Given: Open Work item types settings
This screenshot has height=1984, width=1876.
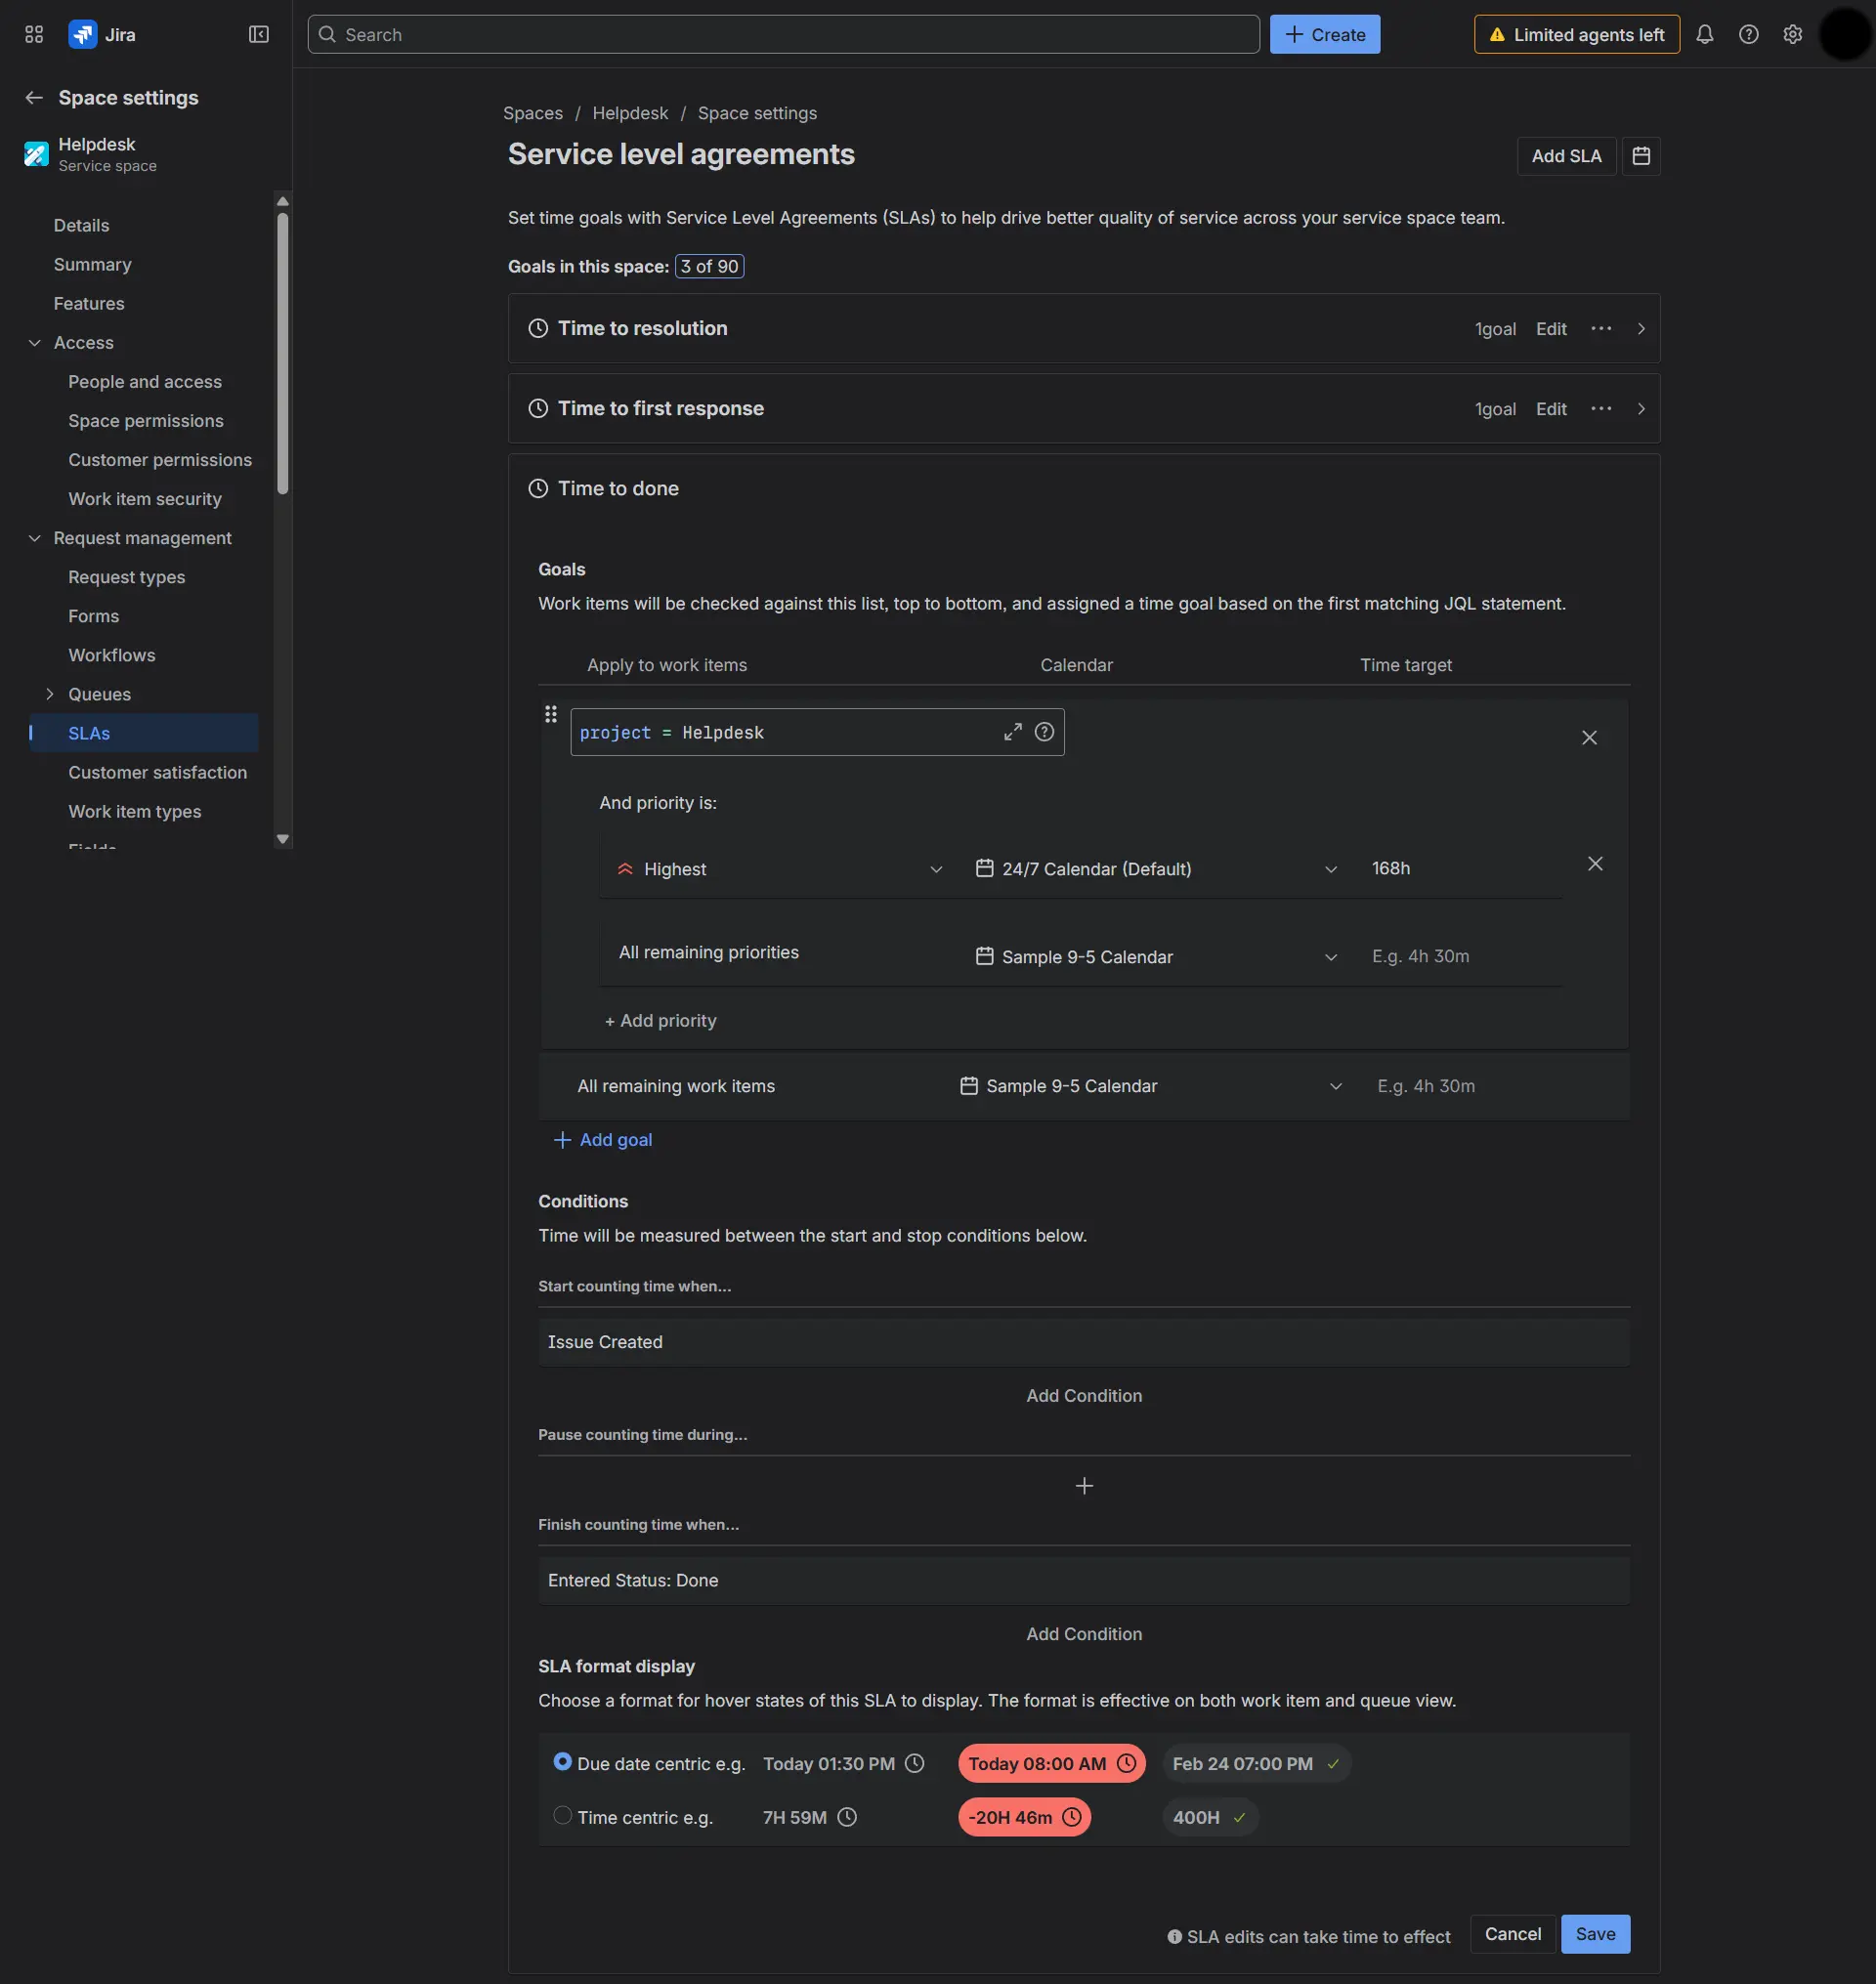Looking at the screenshot, I should tap(135, 811).
